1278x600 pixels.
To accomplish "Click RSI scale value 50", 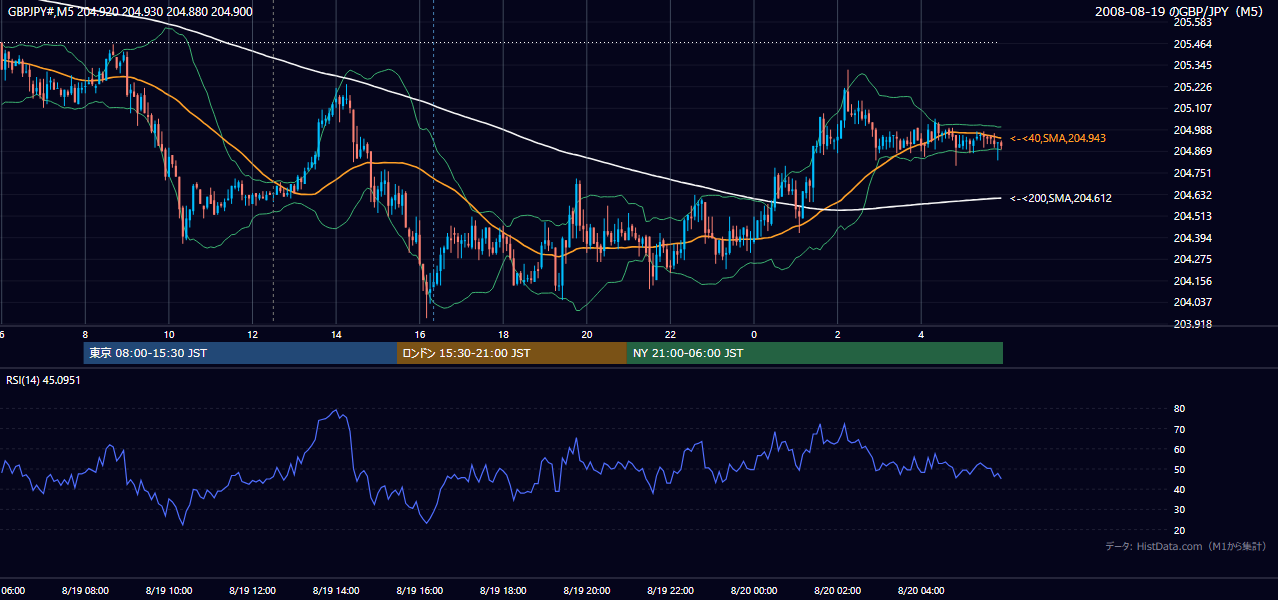I will point(1179,469).
